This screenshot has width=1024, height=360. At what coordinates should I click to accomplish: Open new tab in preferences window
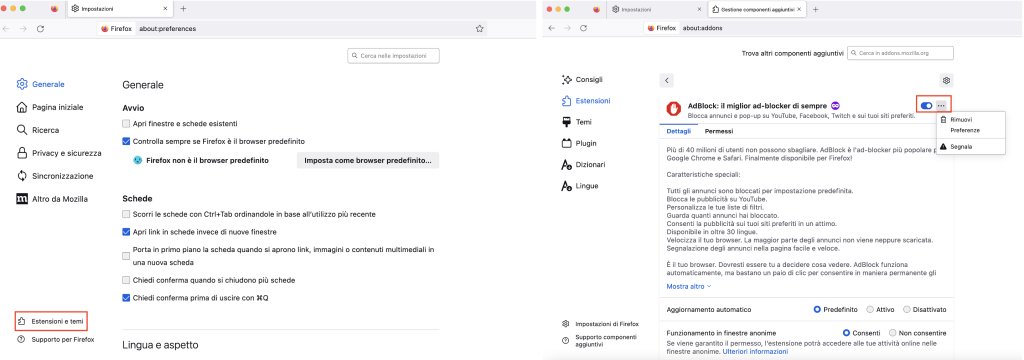coord(183,9)
